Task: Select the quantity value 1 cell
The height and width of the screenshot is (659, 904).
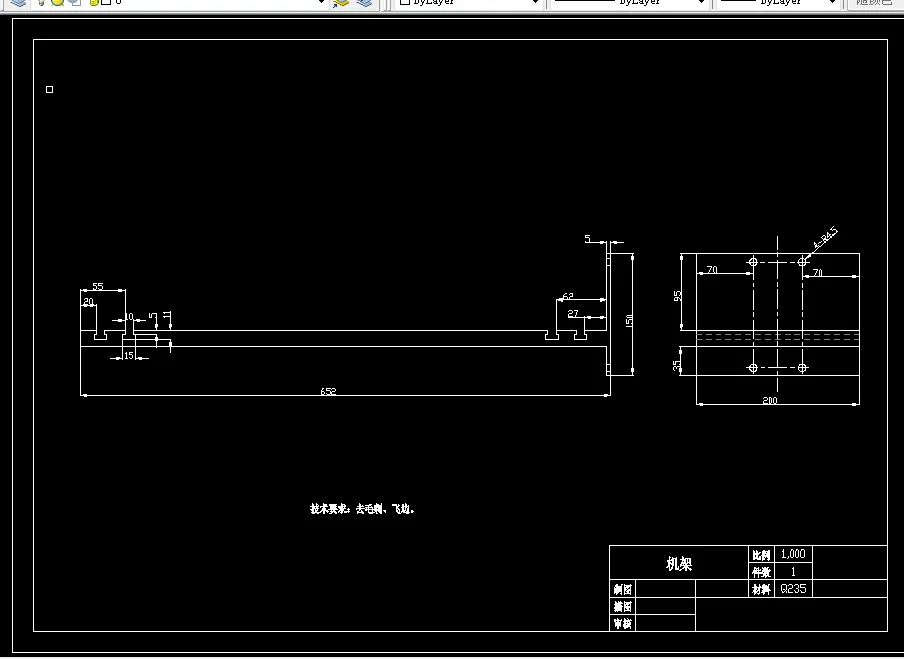Action: click(793, 572)
